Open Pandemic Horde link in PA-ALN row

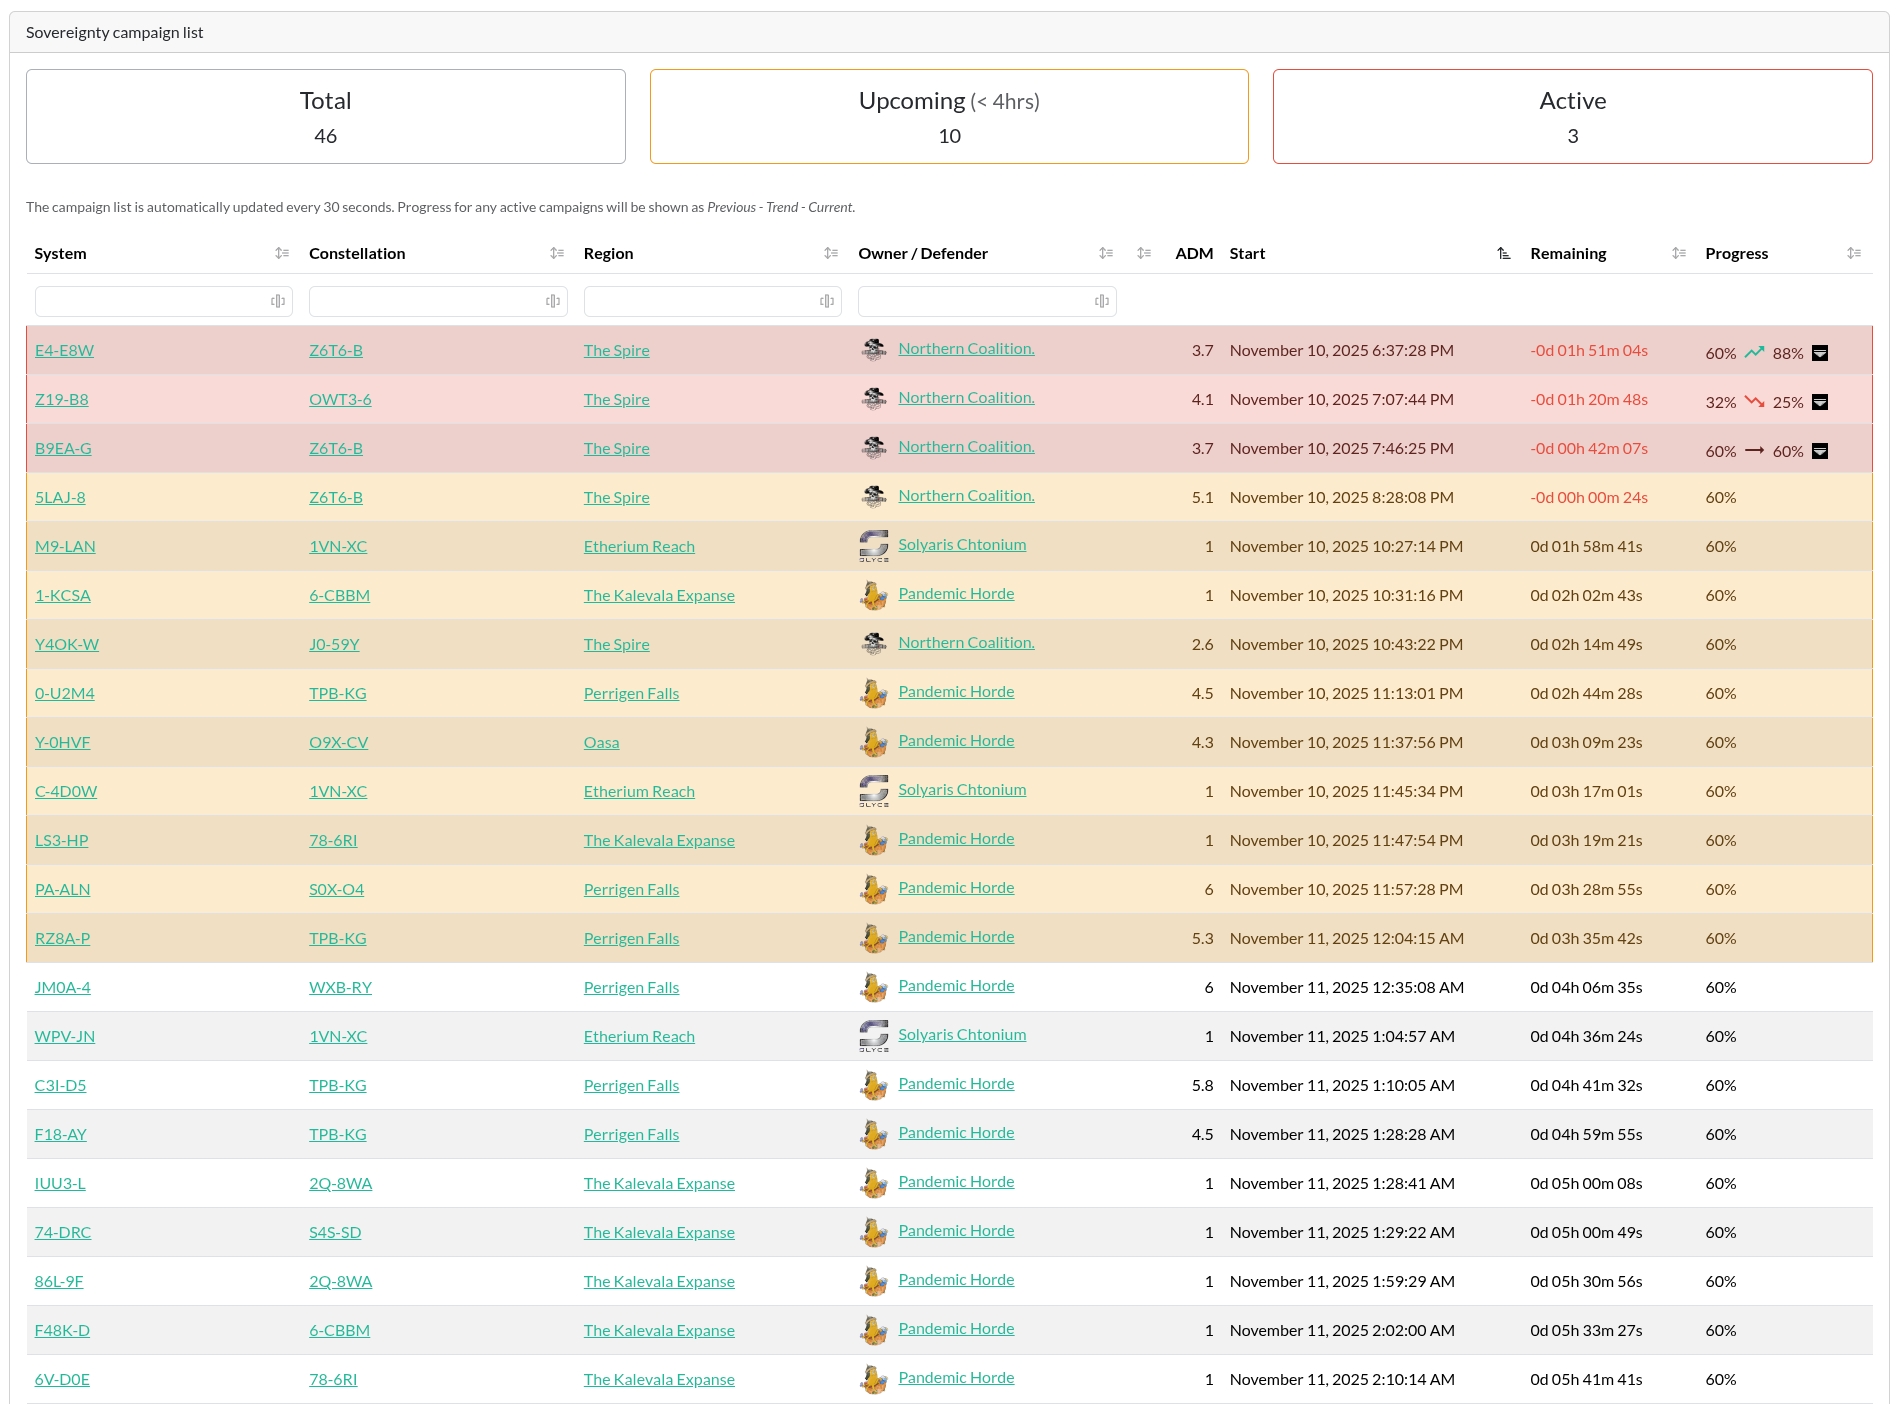click(x=956, y=888)
